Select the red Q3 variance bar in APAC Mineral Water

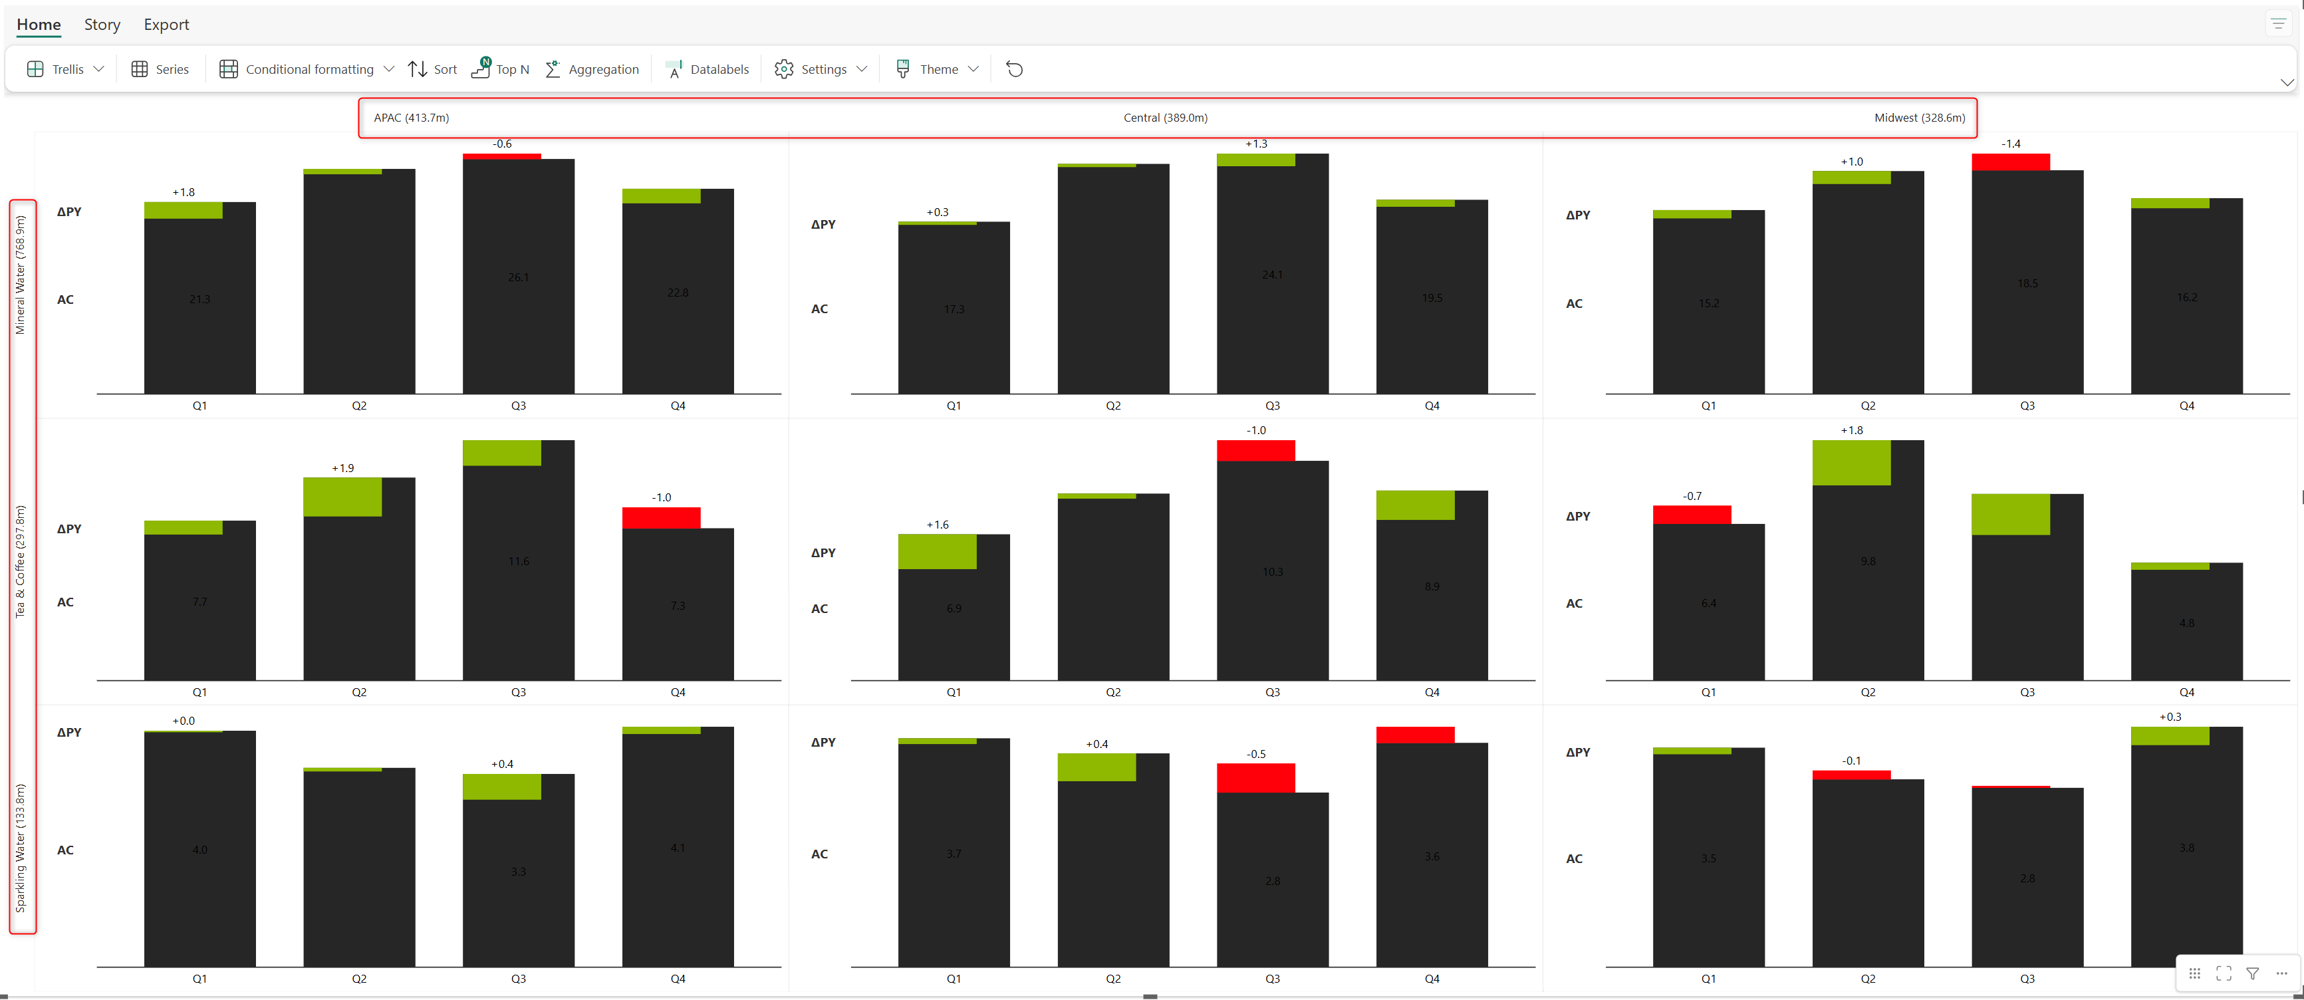coord(502,156)
